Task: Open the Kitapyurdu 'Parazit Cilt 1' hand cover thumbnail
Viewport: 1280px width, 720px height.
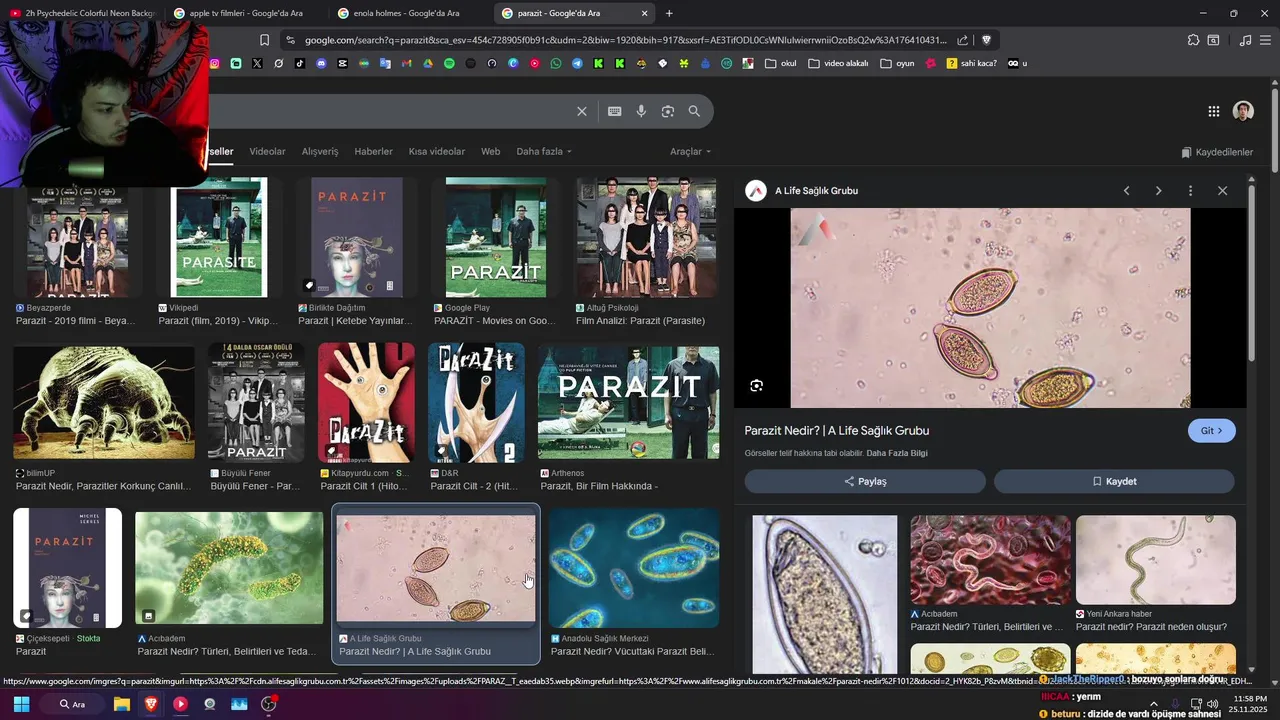Action: click(x=366, y=402)
